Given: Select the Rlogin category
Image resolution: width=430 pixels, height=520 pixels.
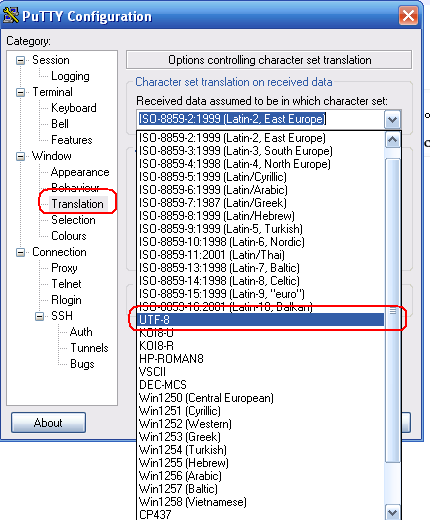Looking at the screenshot, I should [x=66, y=300].
